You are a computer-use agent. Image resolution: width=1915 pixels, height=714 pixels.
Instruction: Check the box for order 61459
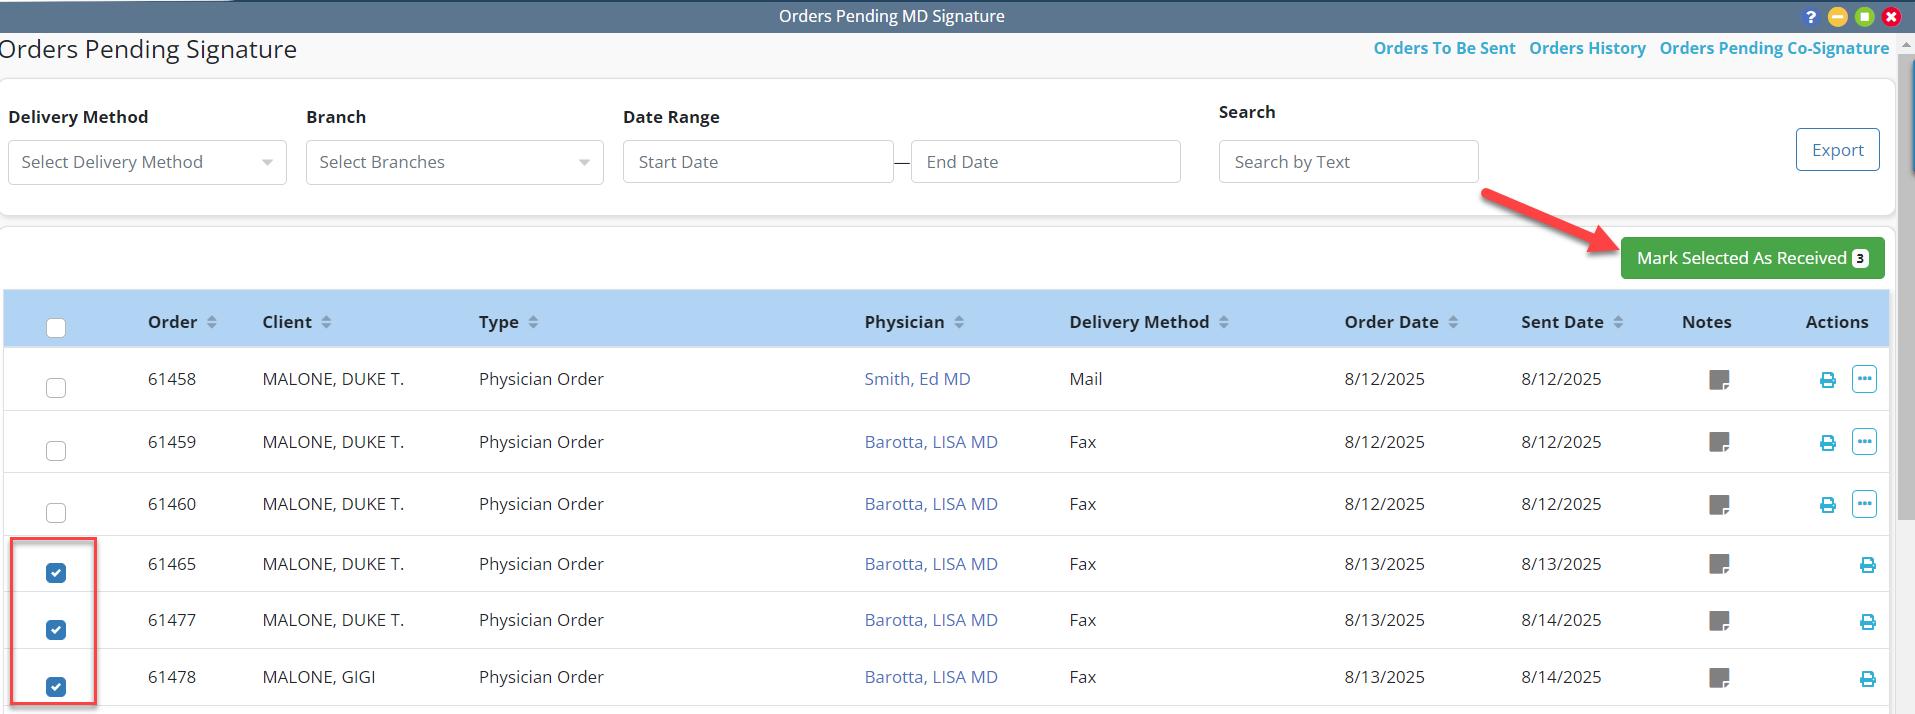[x=56, y=451]
